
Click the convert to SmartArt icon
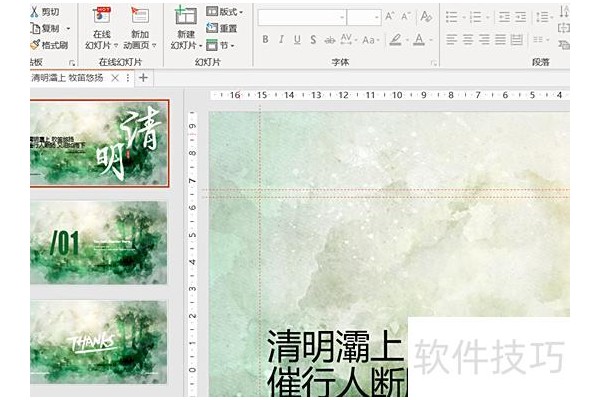tap(564, 45)
